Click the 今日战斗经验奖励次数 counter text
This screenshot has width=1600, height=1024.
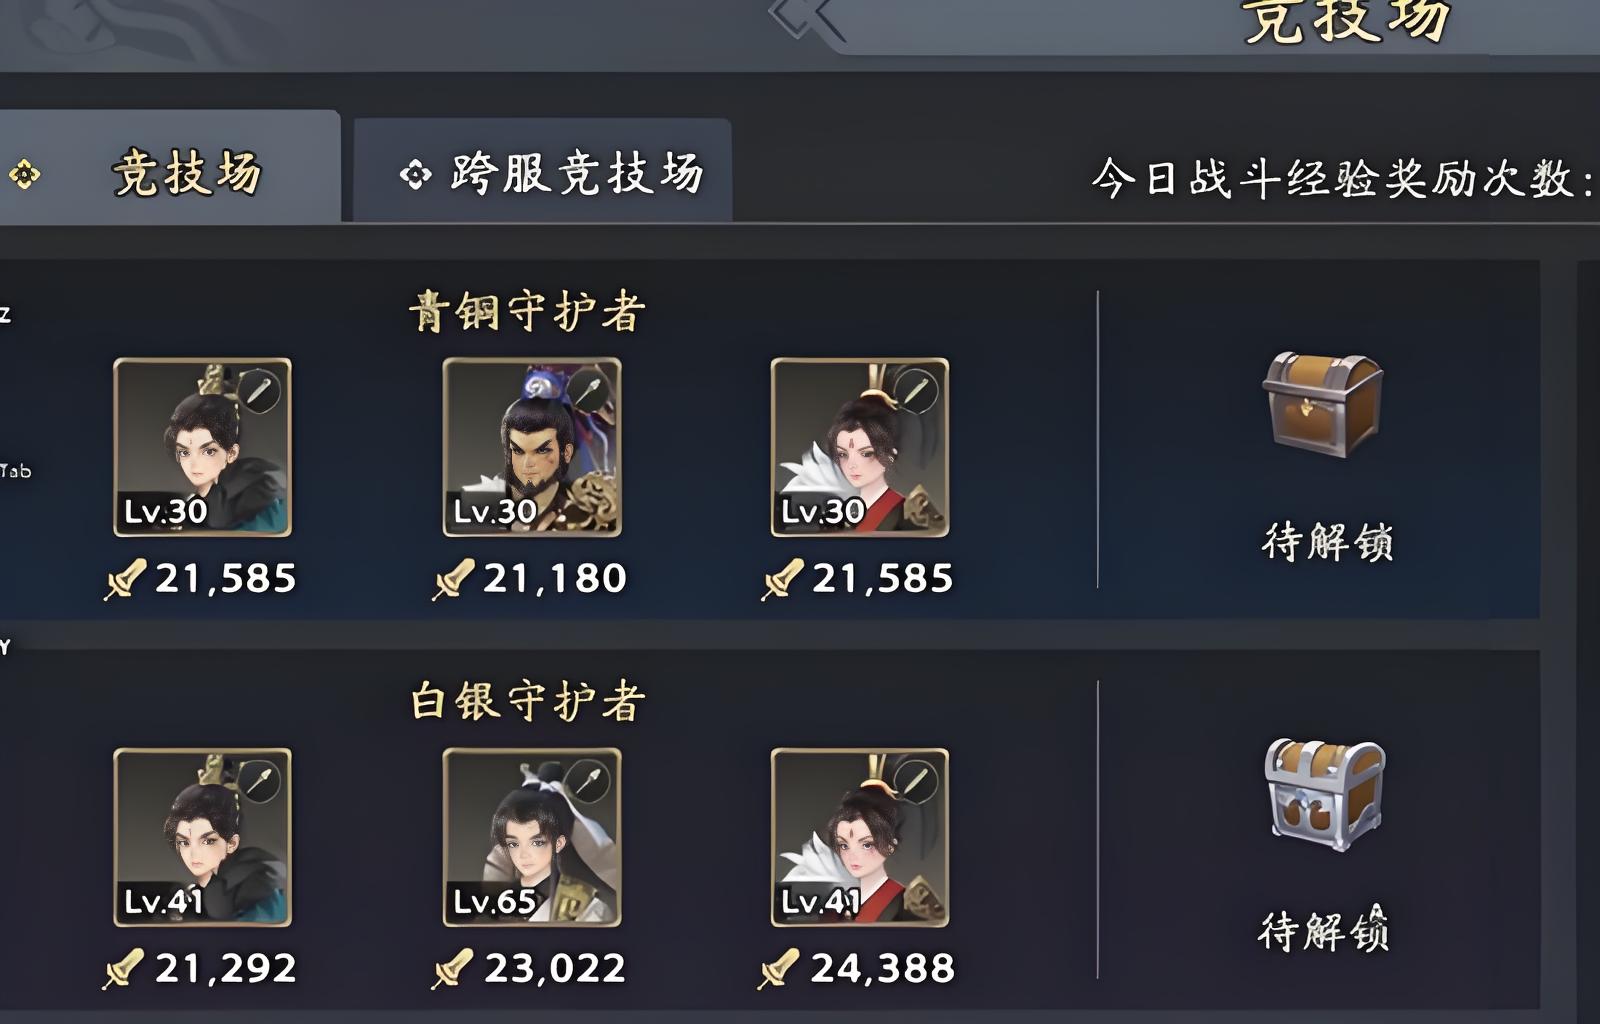[x=1345, y=179]
